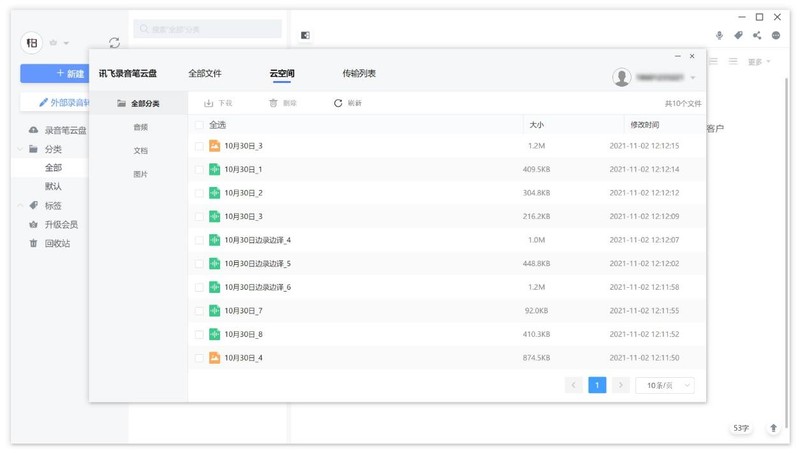800x455 pixels.
Task: Select the 音频 category filter
Action: point(140,127)
